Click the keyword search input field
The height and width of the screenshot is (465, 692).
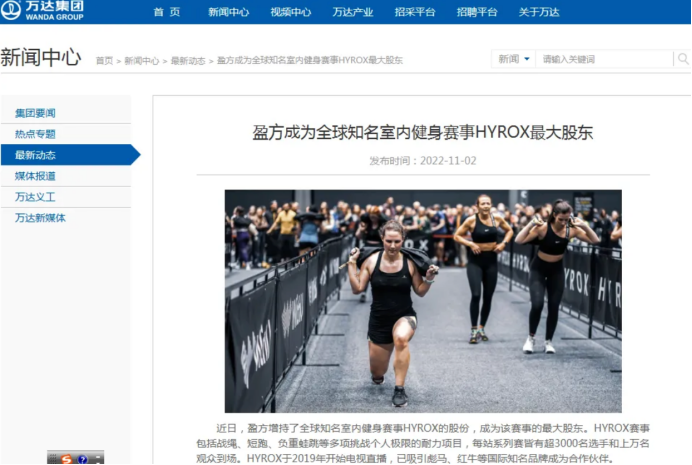coord(605,59)
